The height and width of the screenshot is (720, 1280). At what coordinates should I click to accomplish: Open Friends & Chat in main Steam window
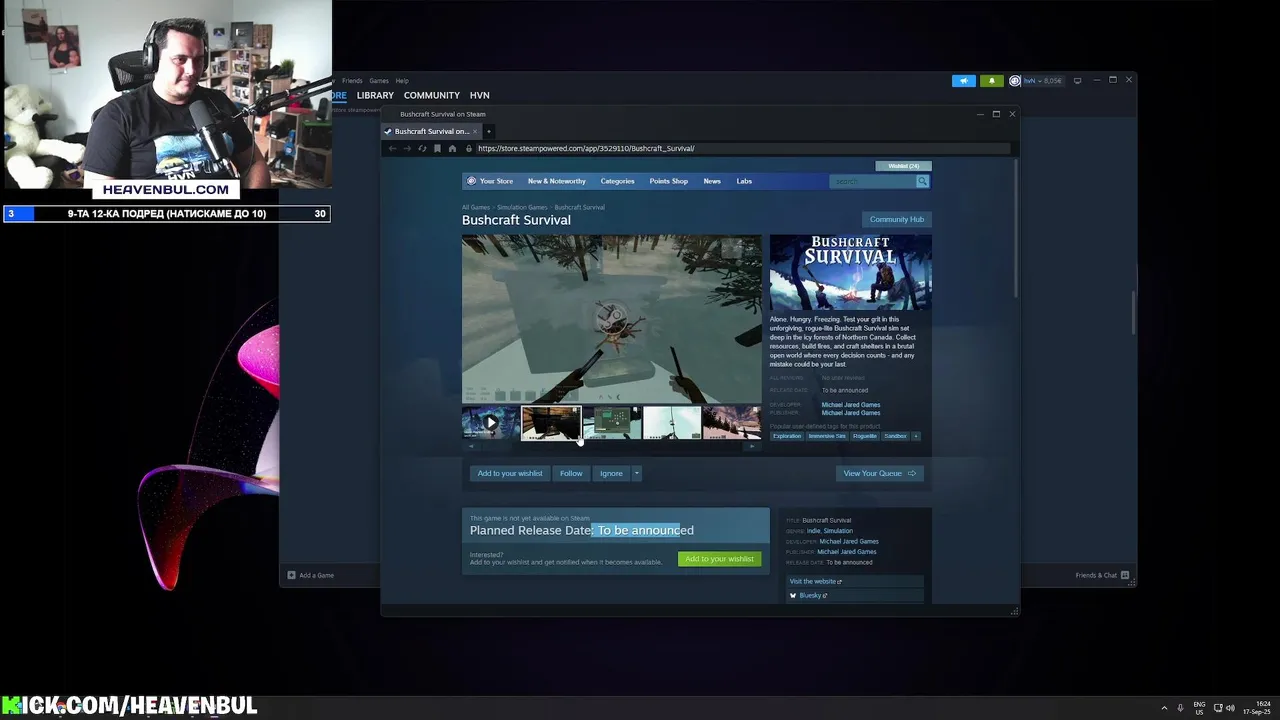click(1102, 575)
